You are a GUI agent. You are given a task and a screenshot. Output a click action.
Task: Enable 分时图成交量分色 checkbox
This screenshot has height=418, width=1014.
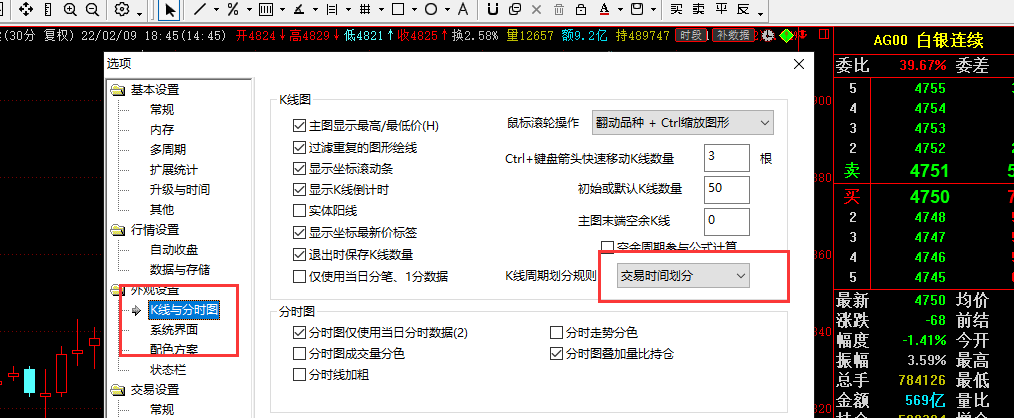(299, 354)
